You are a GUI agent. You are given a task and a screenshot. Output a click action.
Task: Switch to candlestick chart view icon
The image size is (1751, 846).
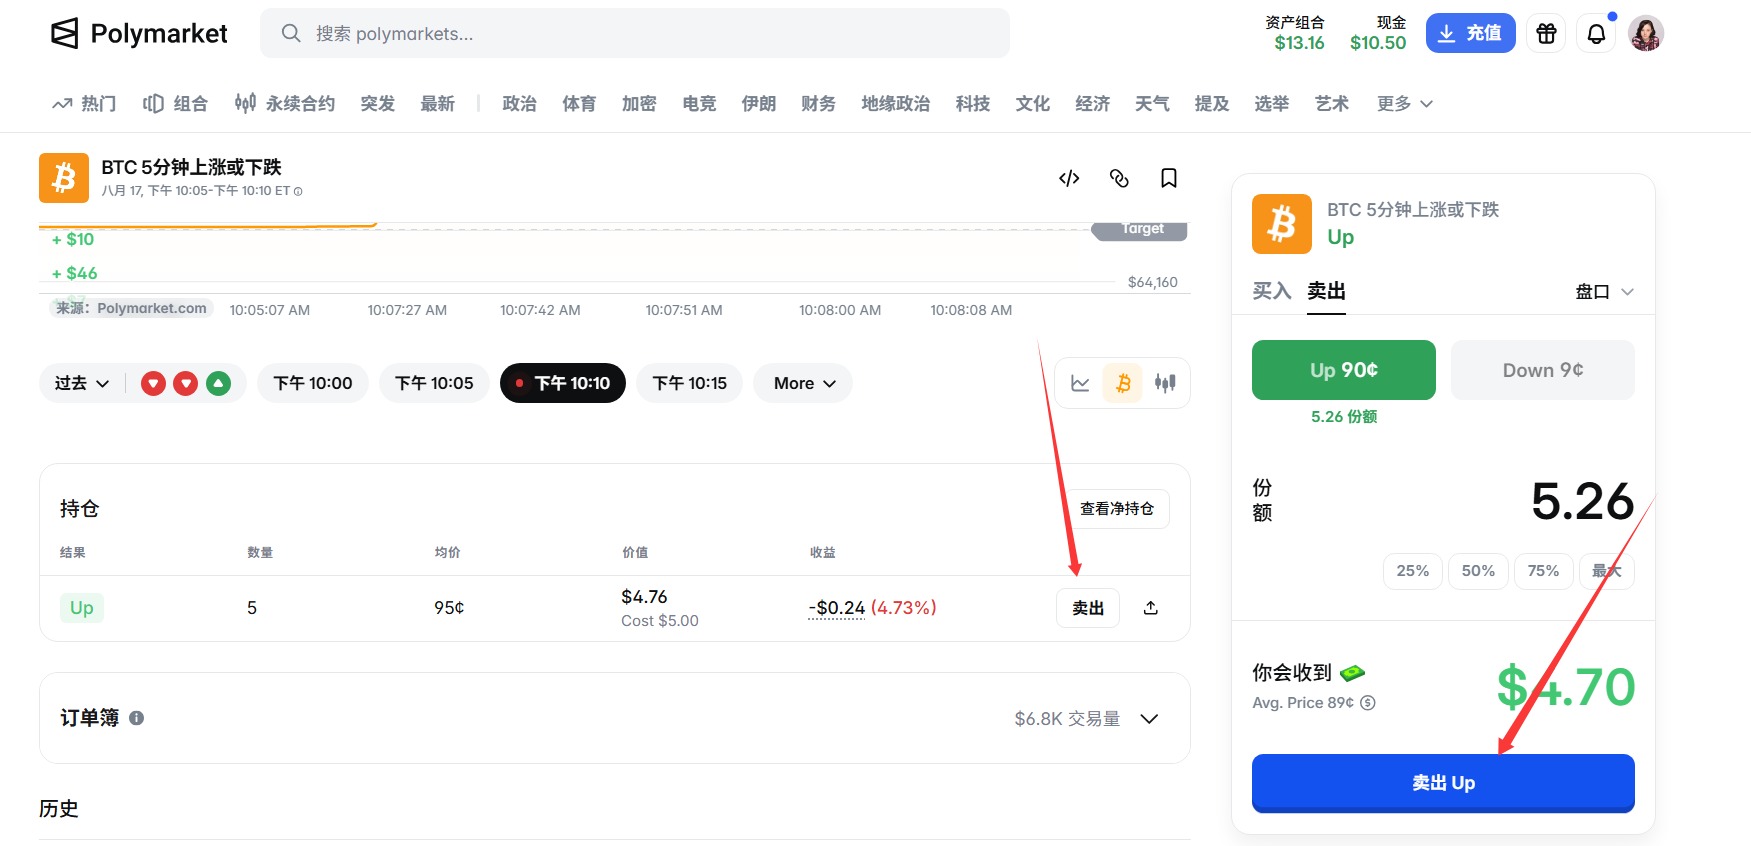[x=1165, y=383]
